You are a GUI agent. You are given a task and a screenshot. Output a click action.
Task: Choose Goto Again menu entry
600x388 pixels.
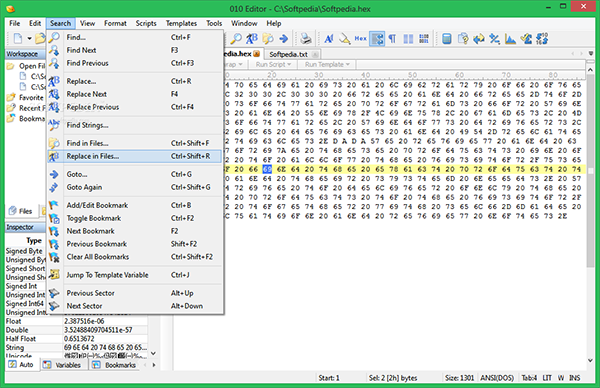point(134,187)
